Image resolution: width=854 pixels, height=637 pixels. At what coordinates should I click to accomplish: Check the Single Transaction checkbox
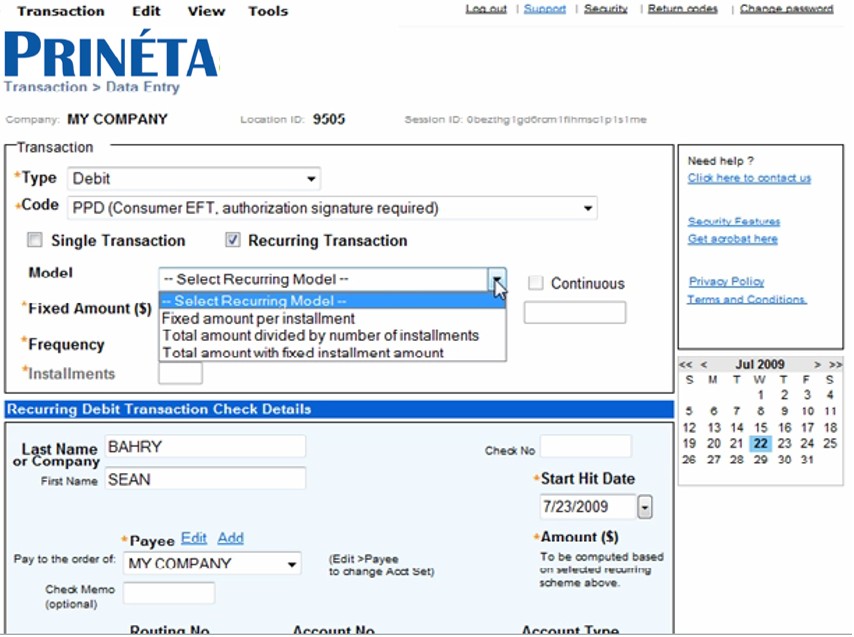click(x=35, y=240)
